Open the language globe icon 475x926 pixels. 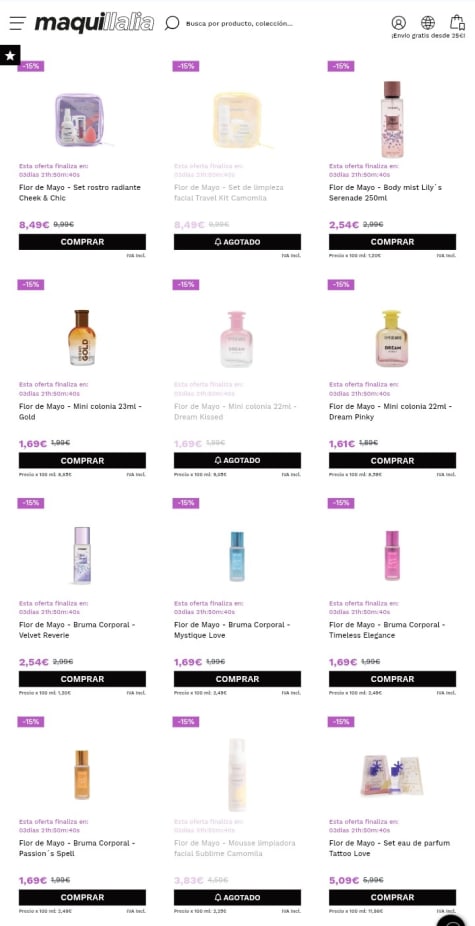pos(428,22)
